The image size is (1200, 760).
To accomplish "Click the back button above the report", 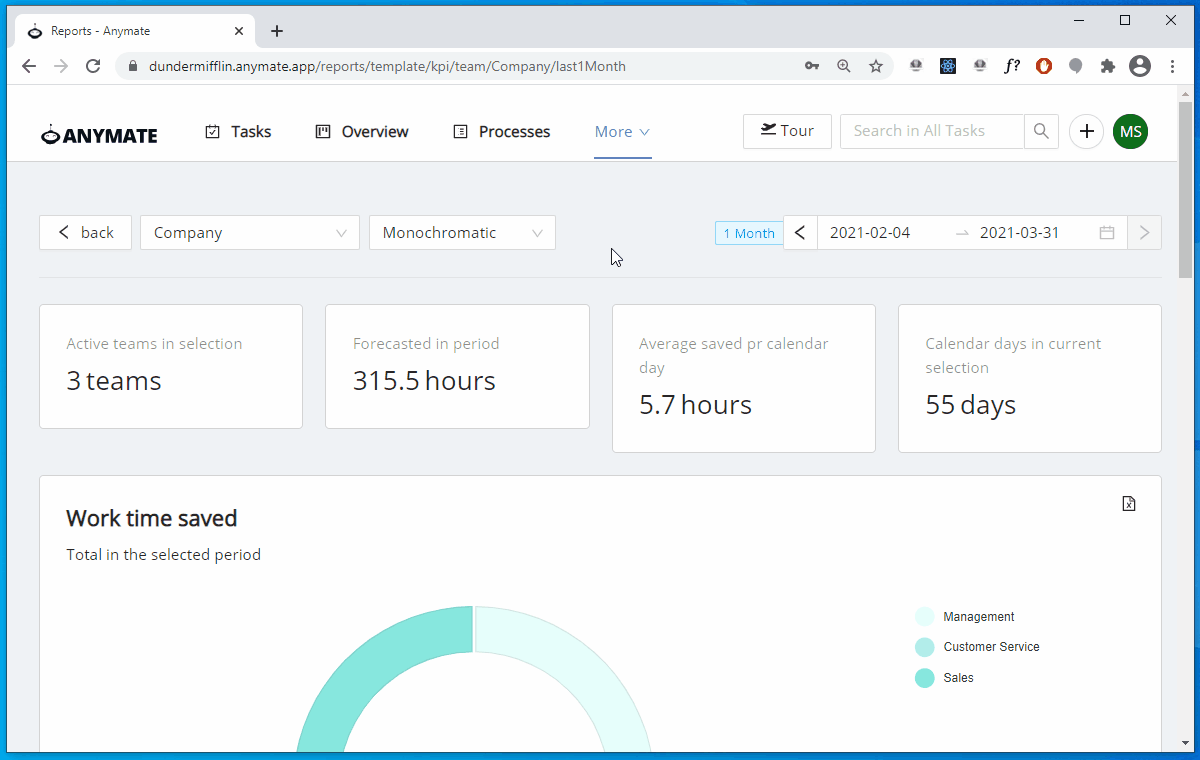I will coord(85,232).
